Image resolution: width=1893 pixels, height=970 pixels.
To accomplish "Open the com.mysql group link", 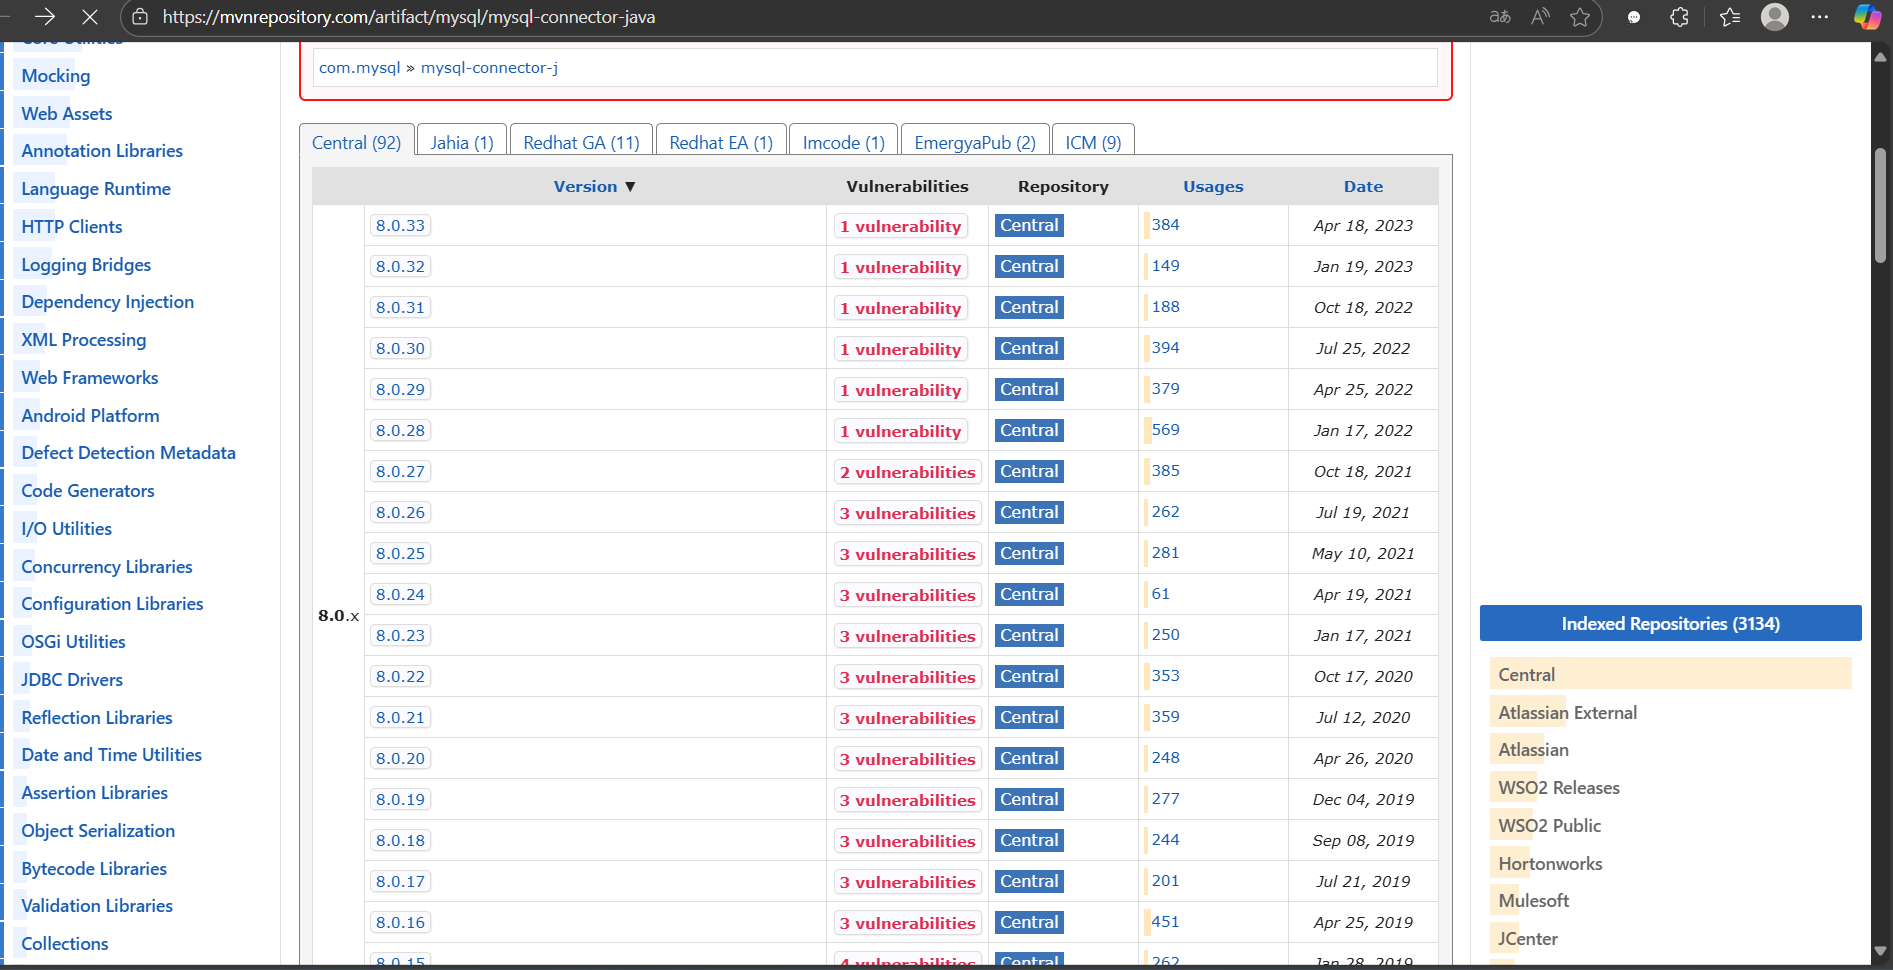I will 359,68.
